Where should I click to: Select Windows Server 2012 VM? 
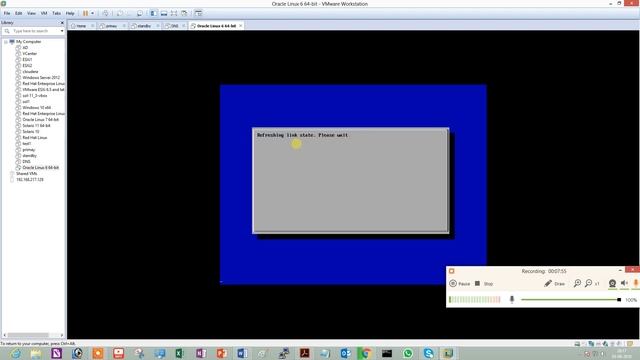point(41,78)
